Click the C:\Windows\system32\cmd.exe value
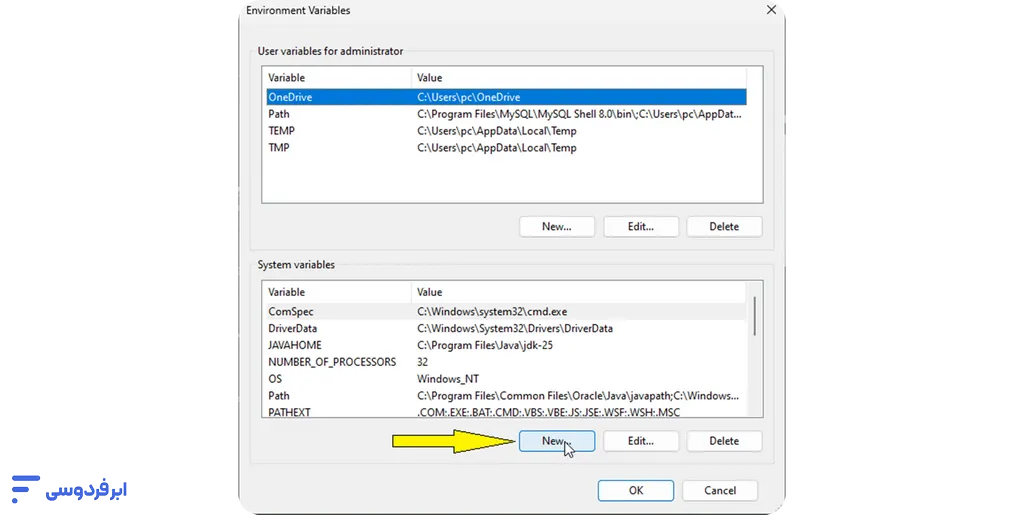The height and width of the screenshot is (515, 1024). [492, 311]
